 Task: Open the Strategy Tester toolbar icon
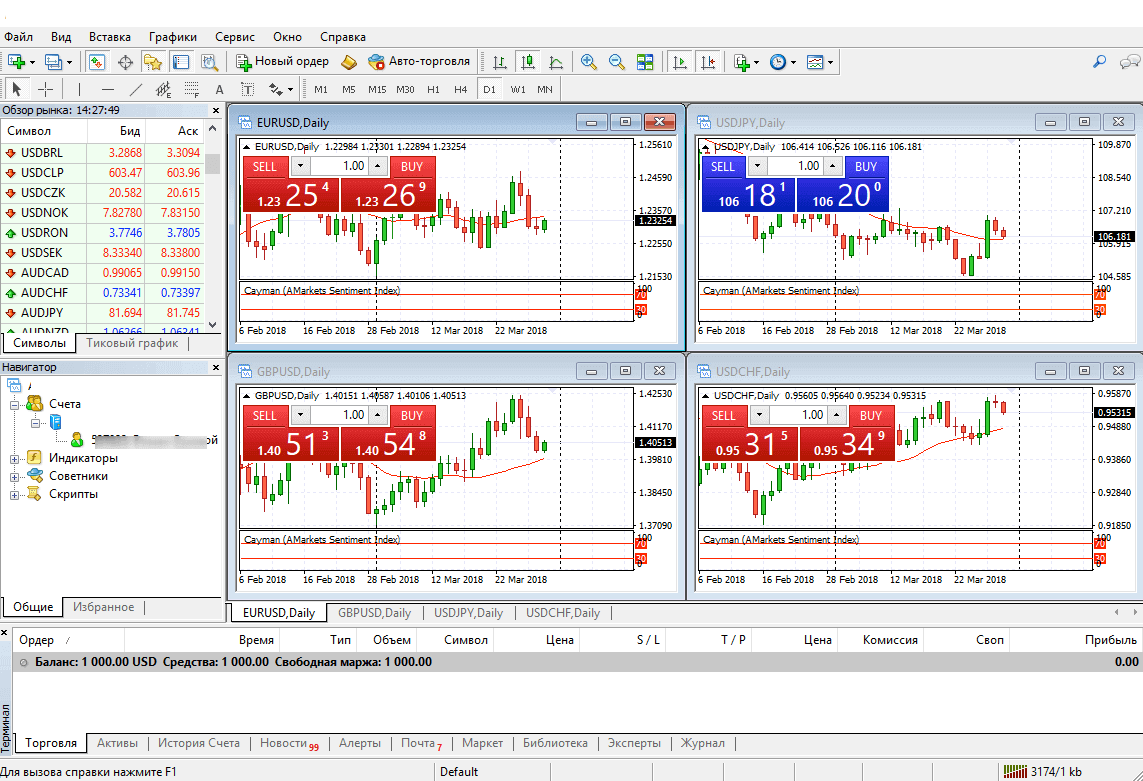(x=209, y=62)
